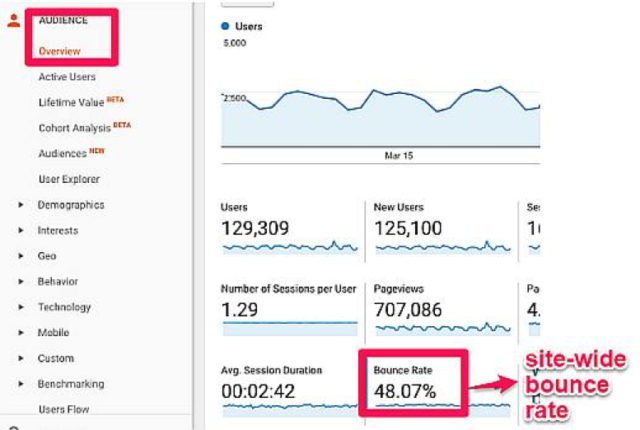
Task: Open Cohort Analysis report
Action: coord(76,128)
